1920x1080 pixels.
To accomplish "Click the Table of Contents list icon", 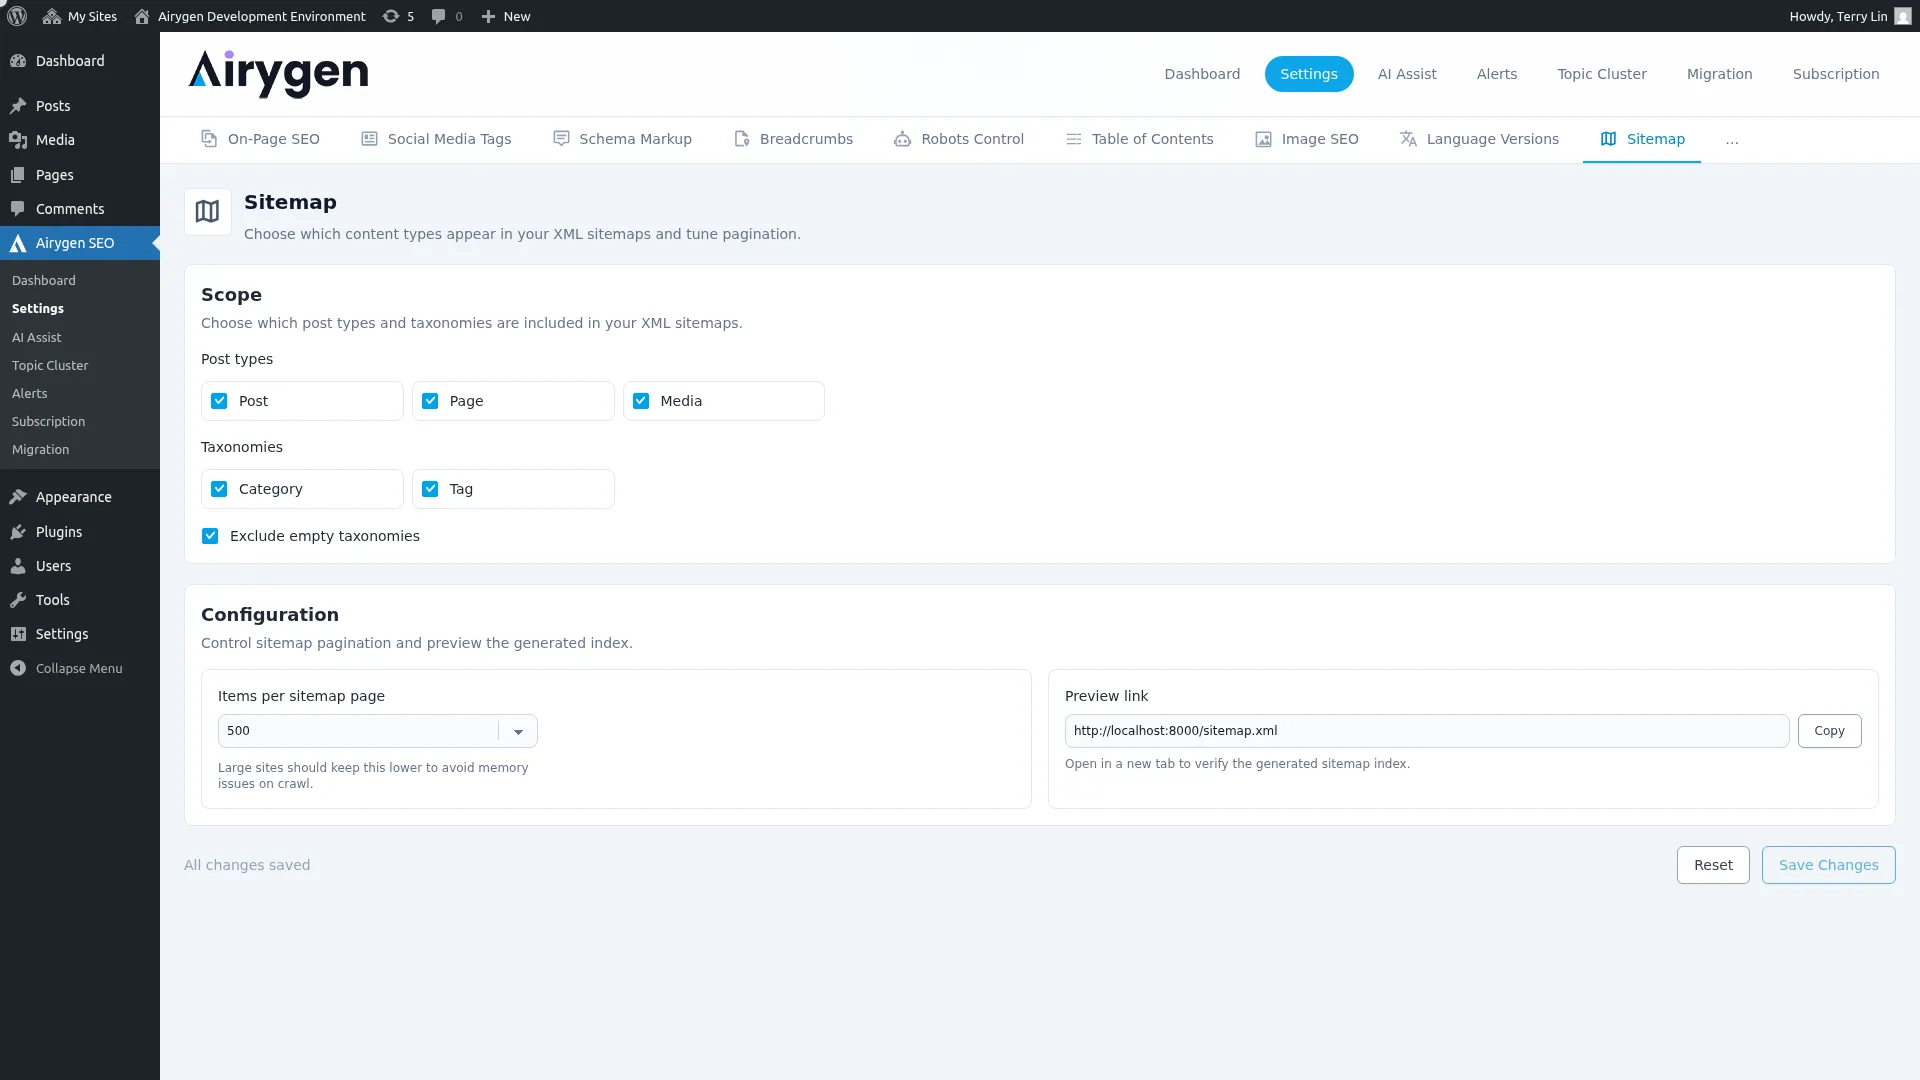I will point(1074,139).
